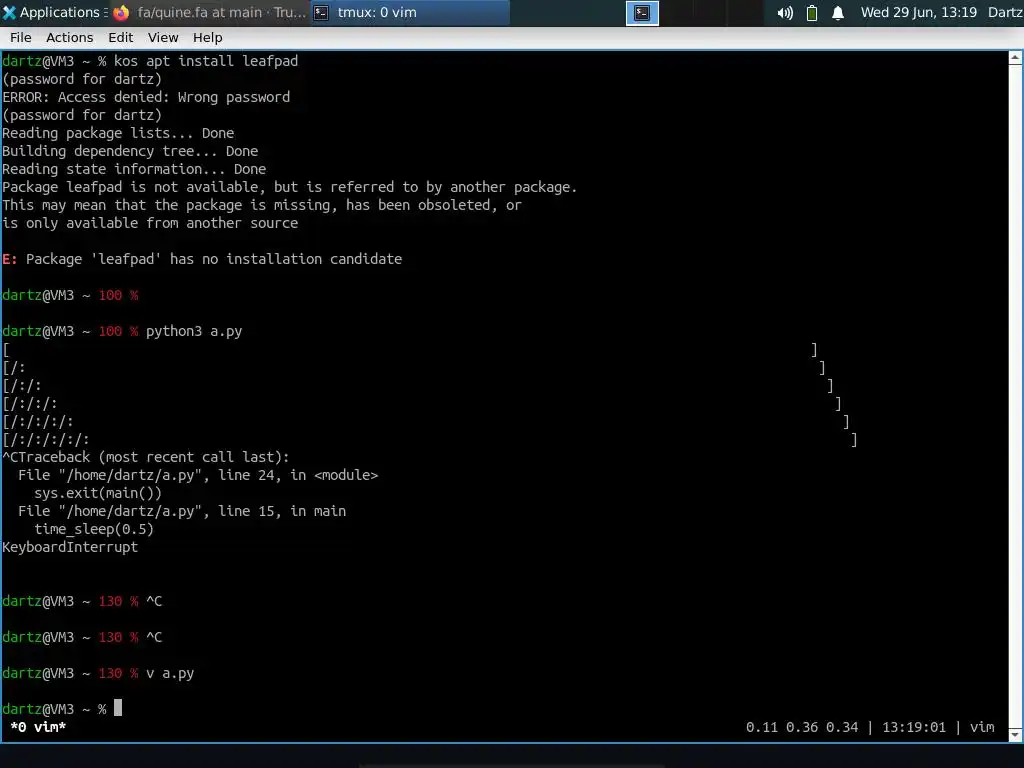The width and height of the screenshot is (1024, 768).
Task: Click the scrollbar up arrow
Action: (1016, 58)
